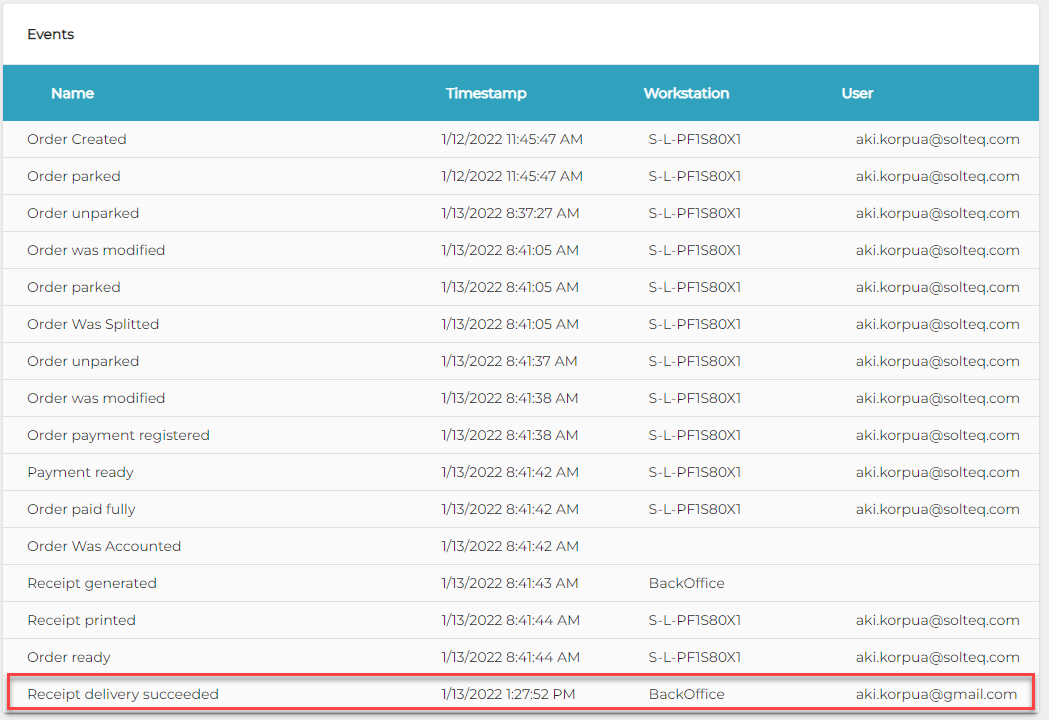Select the User column header
The image size is (1049, 720).
coord(857,93)
